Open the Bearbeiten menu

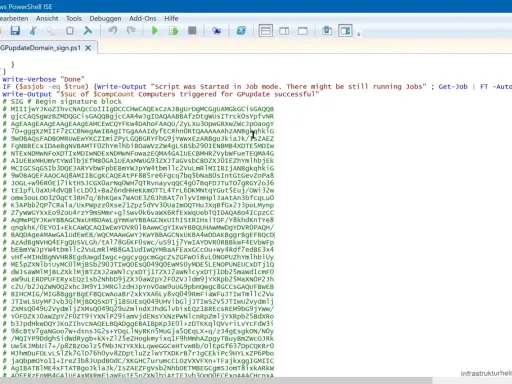pyautogui.click(x=14, y=18)
